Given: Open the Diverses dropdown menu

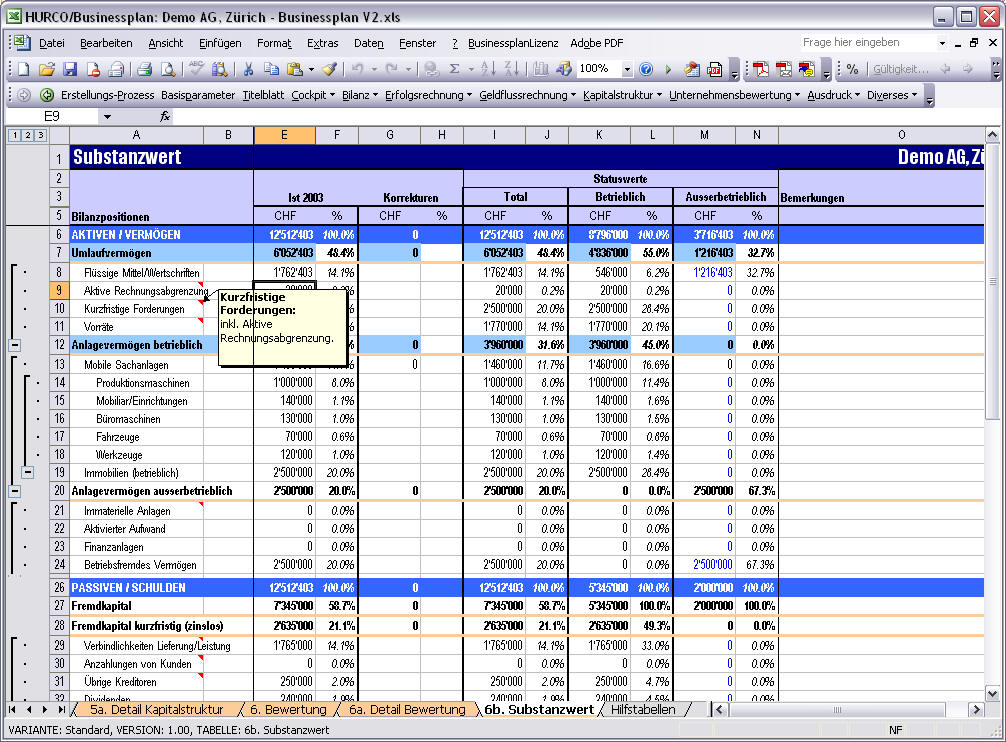Looking at the screenshot, I should (892, 95).
